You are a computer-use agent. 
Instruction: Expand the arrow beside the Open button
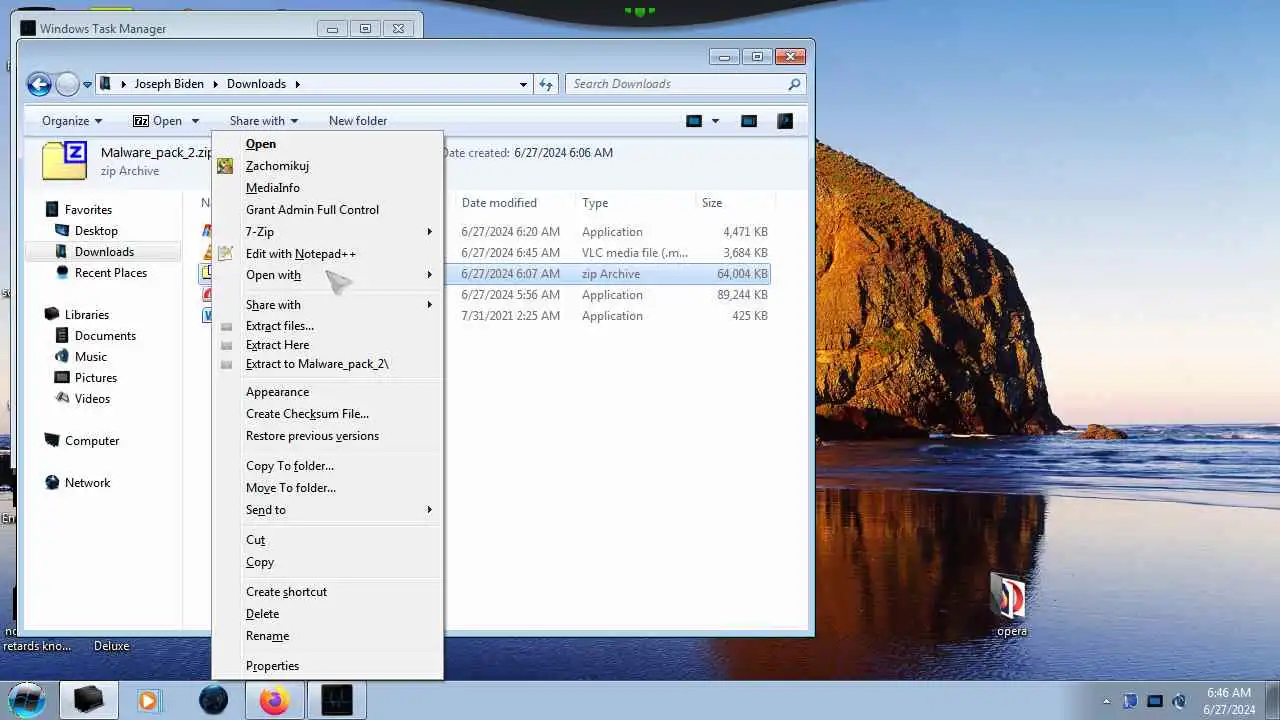coord(195,121)
